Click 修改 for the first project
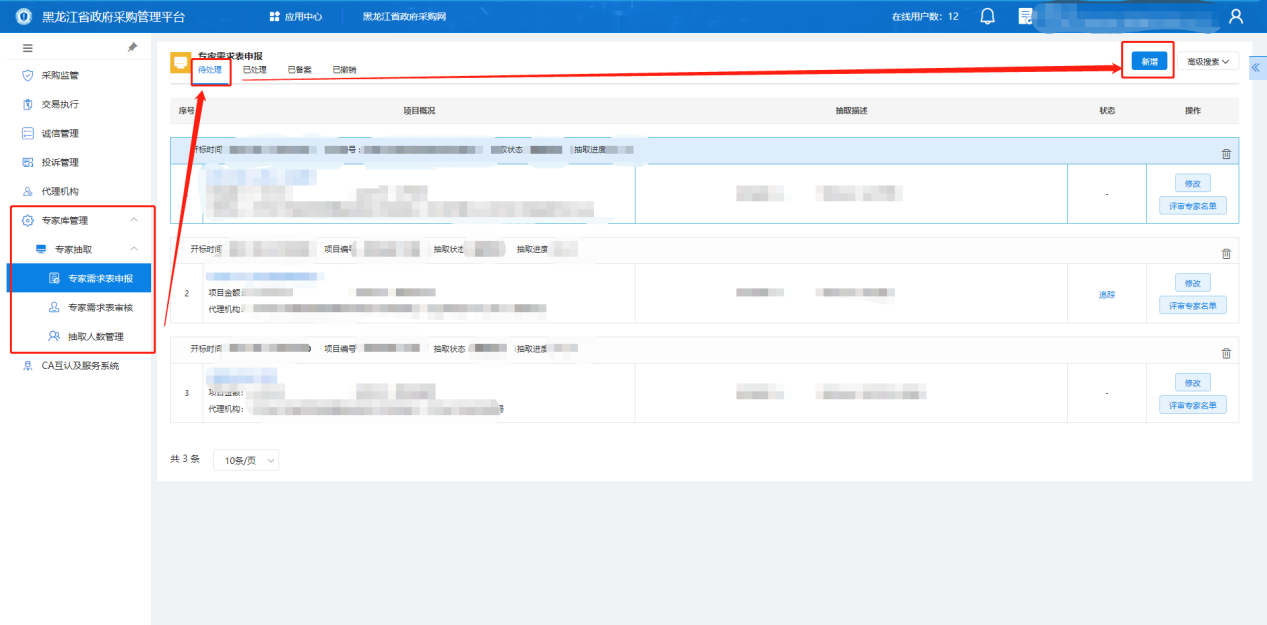This screenshot has height=625, width=1267. point(1192,183)
